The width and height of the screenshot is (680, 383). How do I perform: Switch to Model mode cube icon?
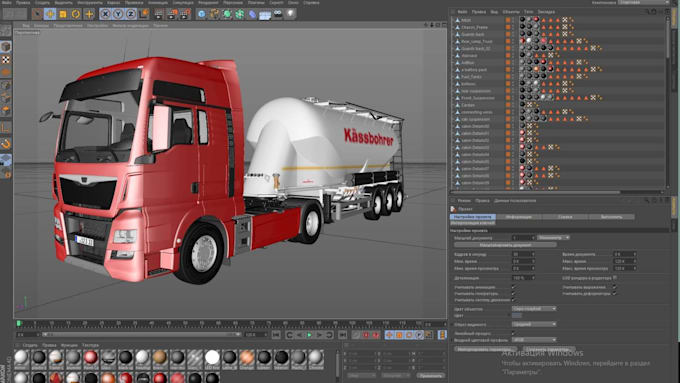(6, 46)
